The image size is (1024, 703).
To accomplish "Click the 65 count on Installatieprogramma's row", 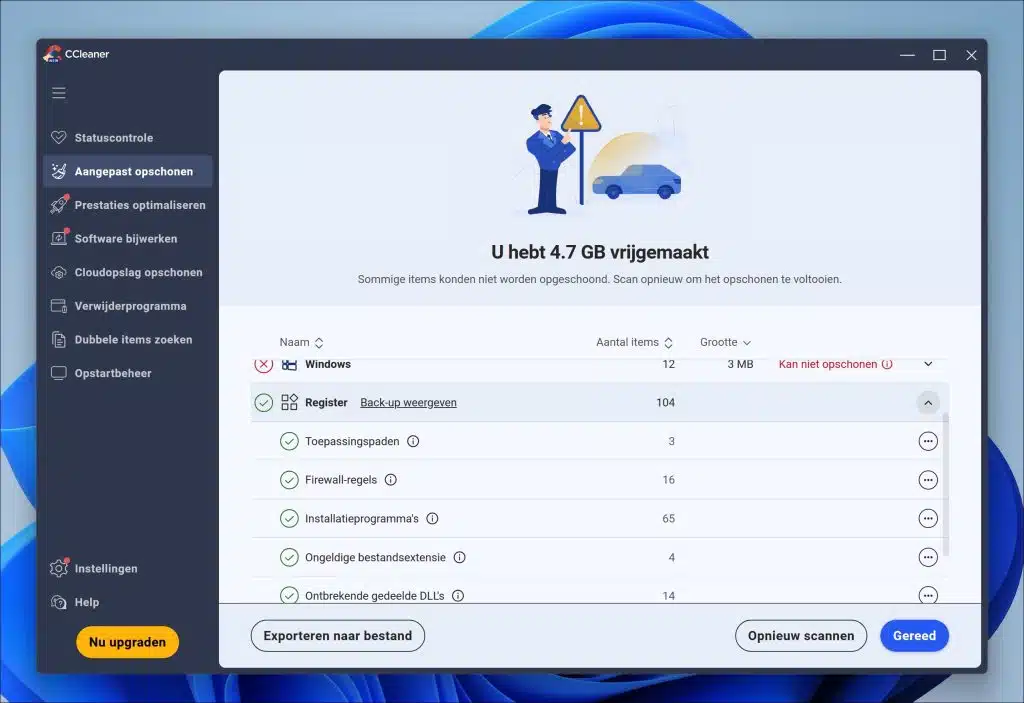I will pos(668,518).
